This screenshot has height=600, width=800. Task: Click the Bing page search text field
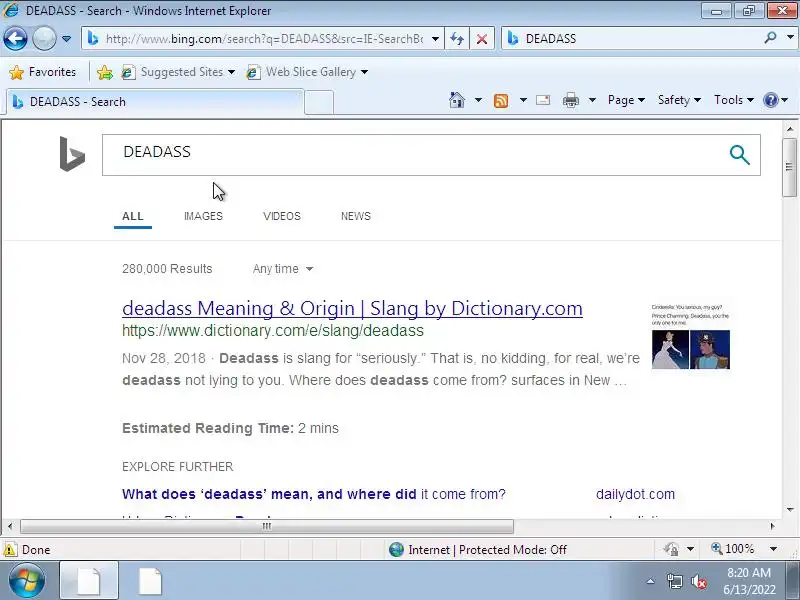413,155
